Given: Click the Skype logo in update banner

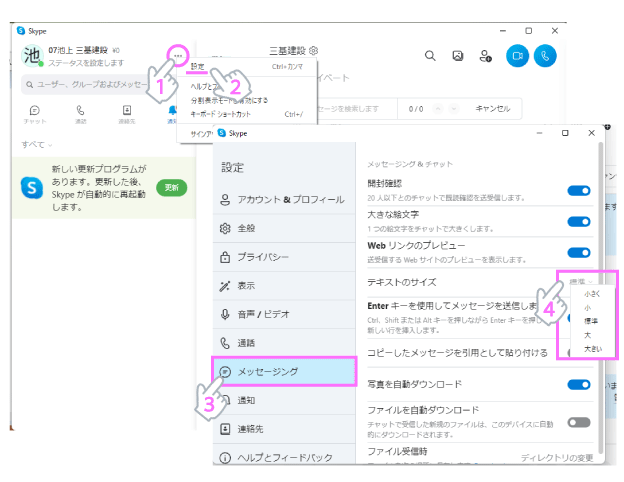Looking at the screenshot, I should (x=32, y=187).
